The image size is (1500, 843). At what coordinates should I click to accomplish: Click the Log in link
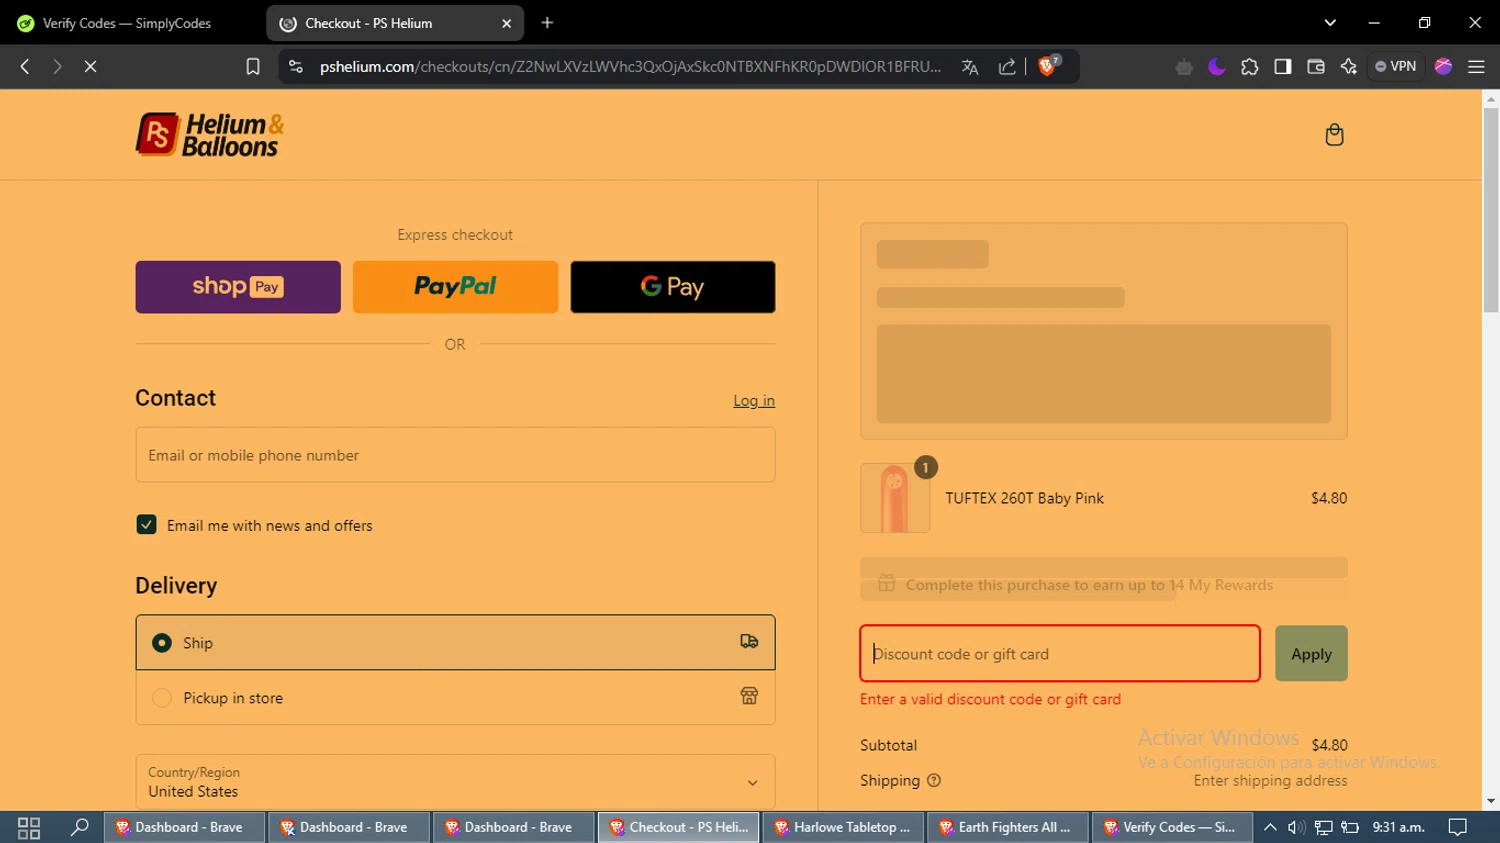(x=754, y=400)
